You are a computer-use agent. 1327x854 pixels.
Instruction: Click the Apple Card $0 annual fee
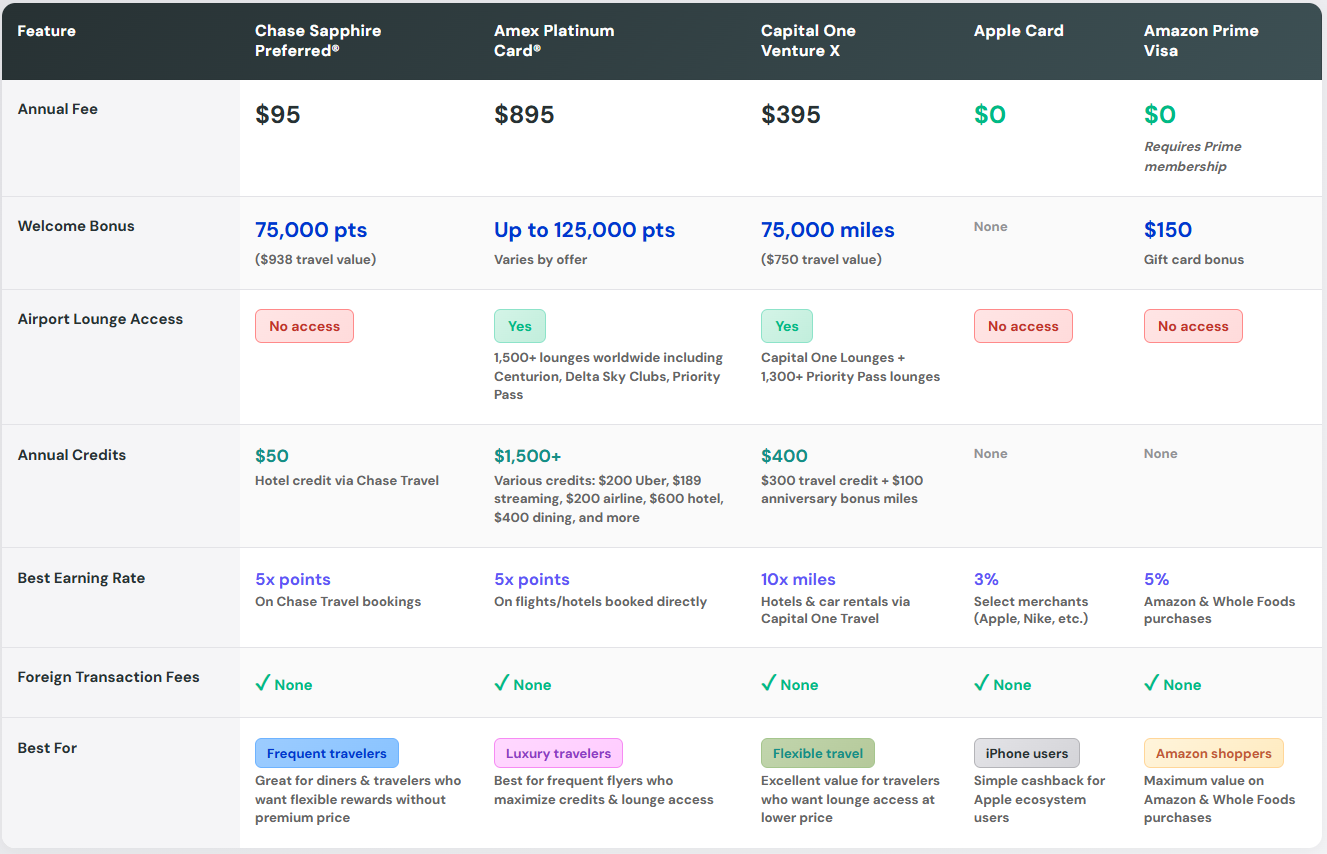point(990,115)
